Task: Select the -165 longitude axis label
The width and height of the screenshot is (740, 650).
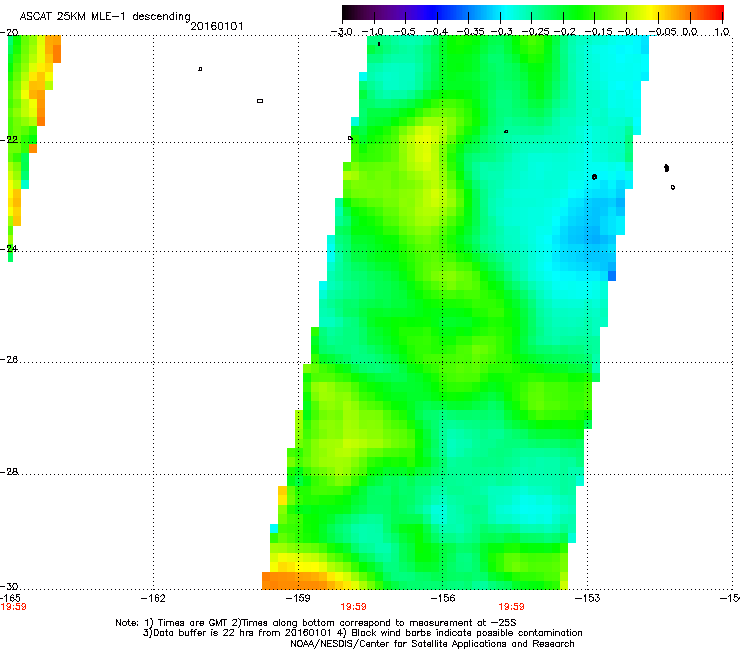Action: tap(10, 598)
